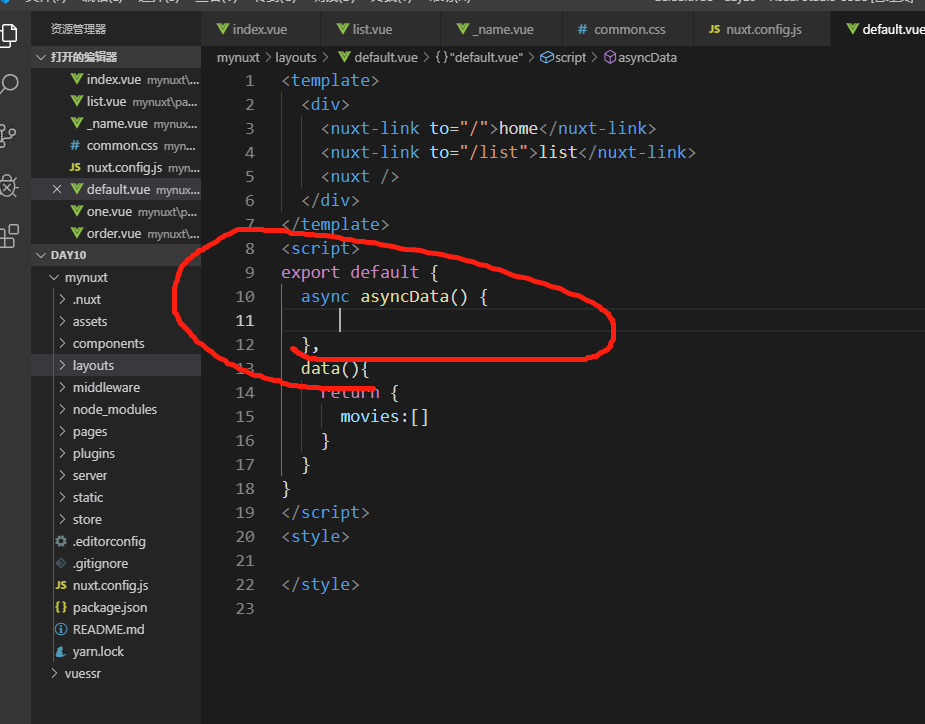The height and width of the screenshot is (724, 925).
Task: Switch to the list.vue tab
Action: [x=380, y=29]
